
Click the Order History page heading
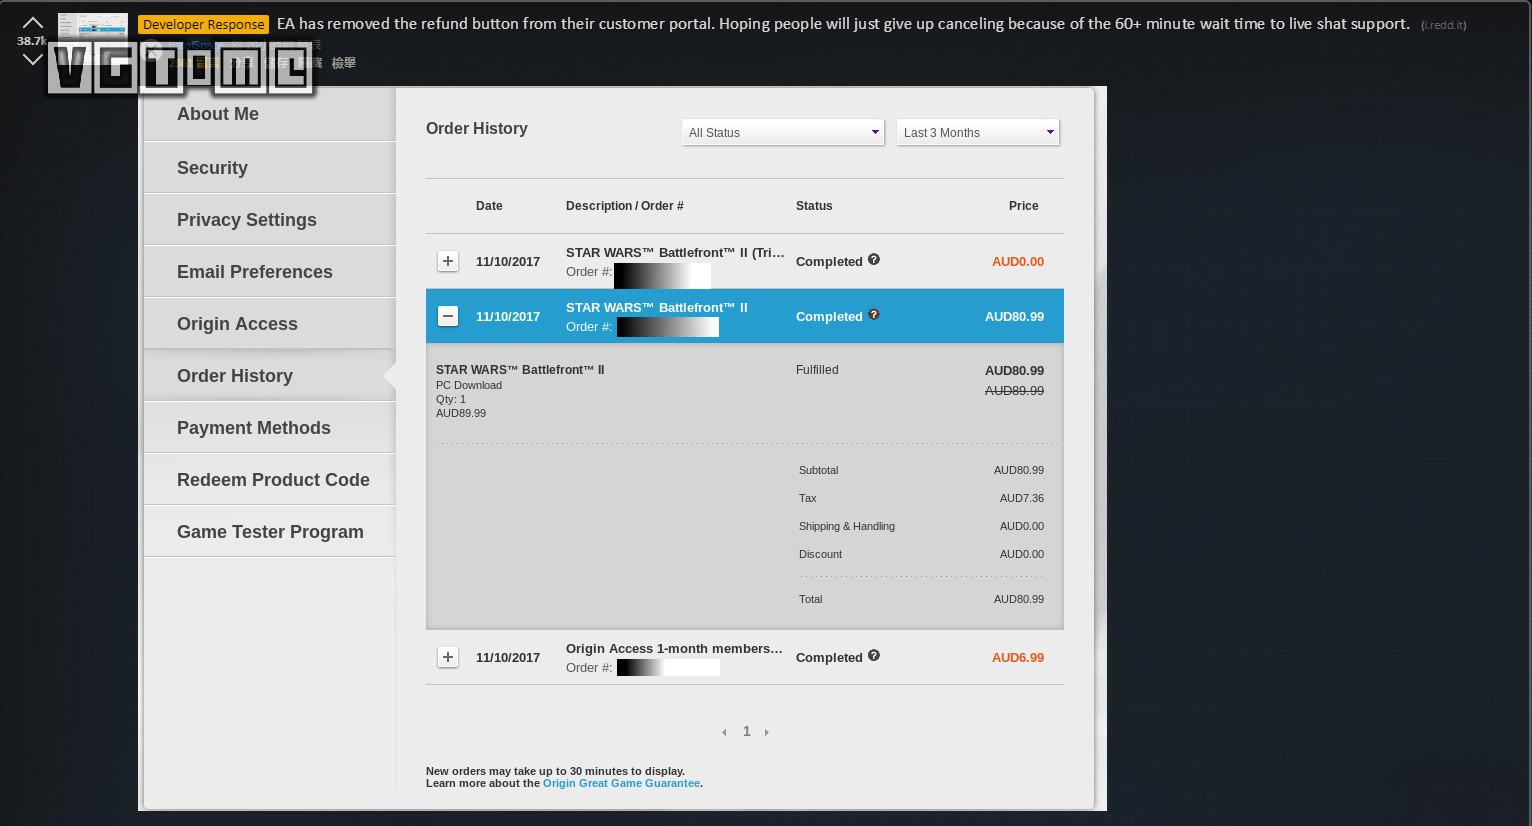coord(477,129)
